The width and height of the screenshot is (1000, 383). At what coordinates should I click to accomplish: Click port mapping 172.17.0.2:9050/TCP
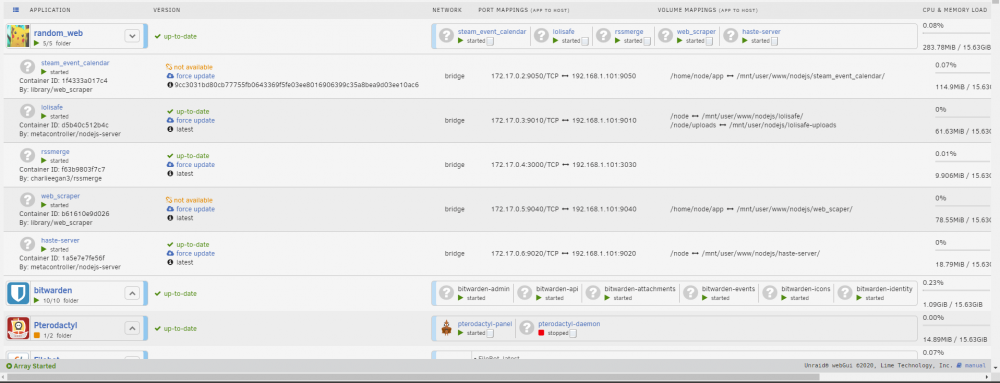tap(525, 76)
